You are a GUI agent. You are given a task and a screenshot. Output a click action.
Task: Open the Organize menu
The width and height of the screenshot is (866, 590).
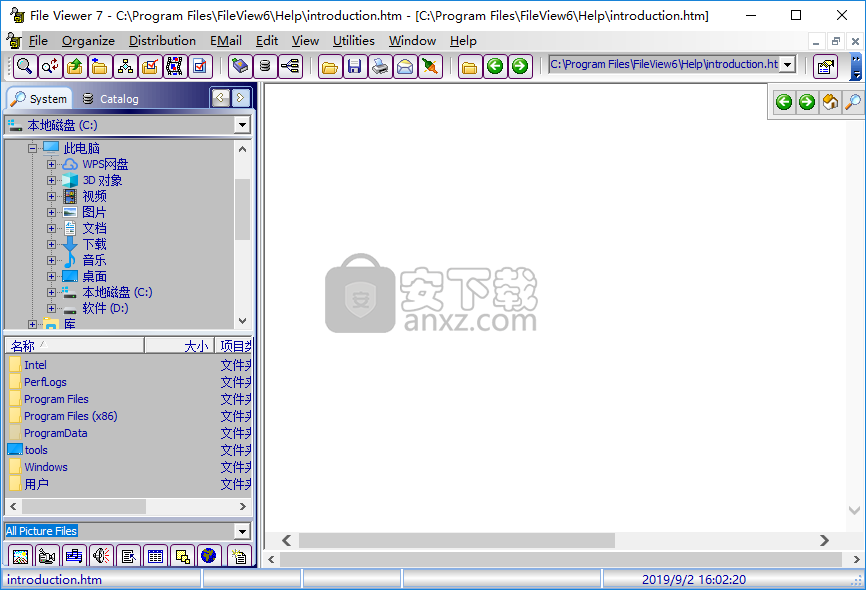click(88, 41)
